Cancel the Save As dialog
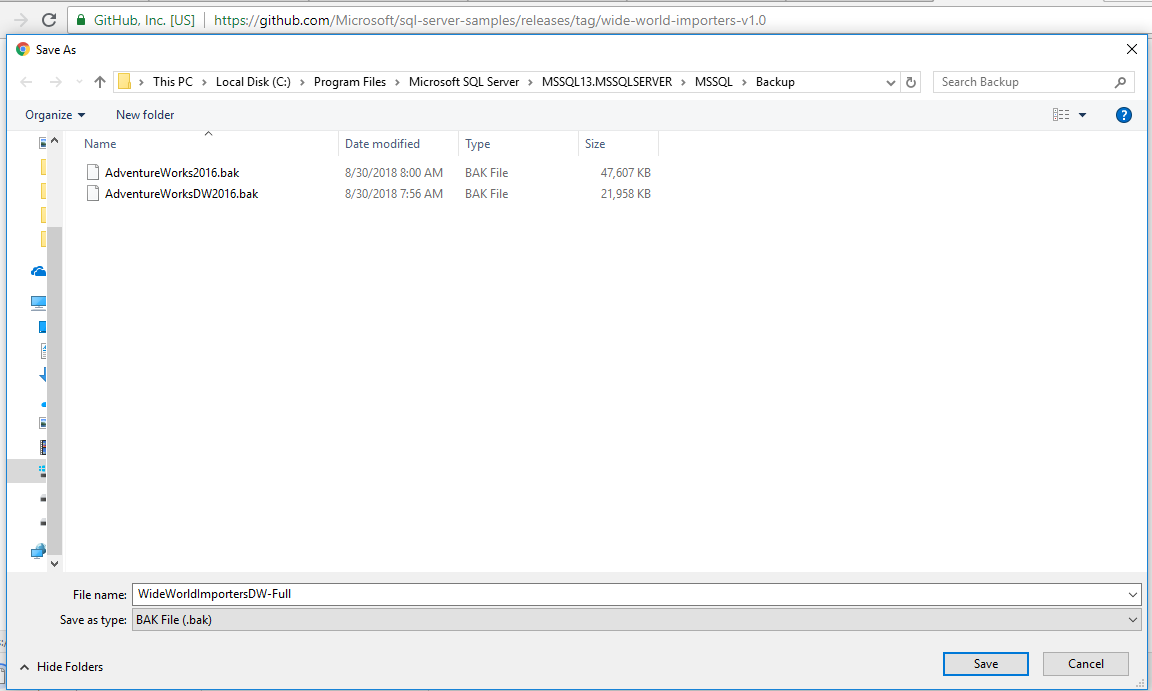The height and width of the screenshot is (691, 1152). pos(1085,664)
